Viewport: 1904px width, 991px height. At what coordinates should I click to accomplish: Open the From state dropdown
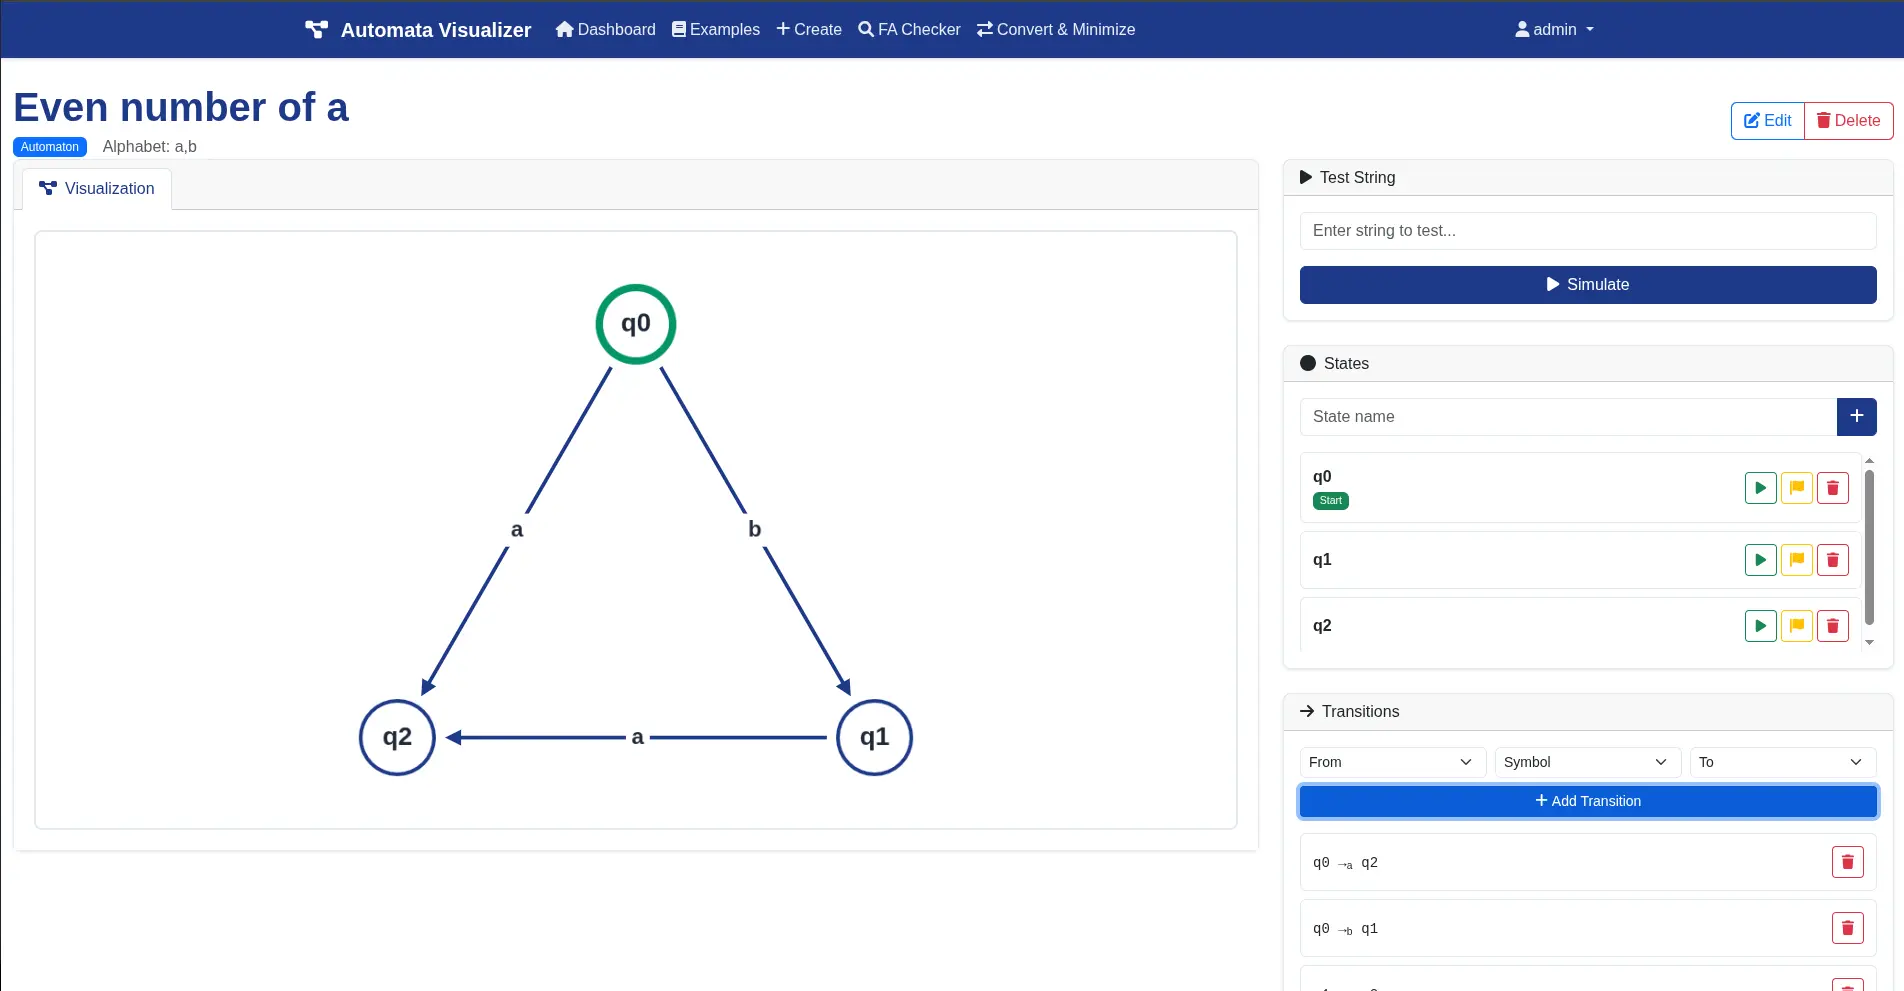(x=1391, y=762)
